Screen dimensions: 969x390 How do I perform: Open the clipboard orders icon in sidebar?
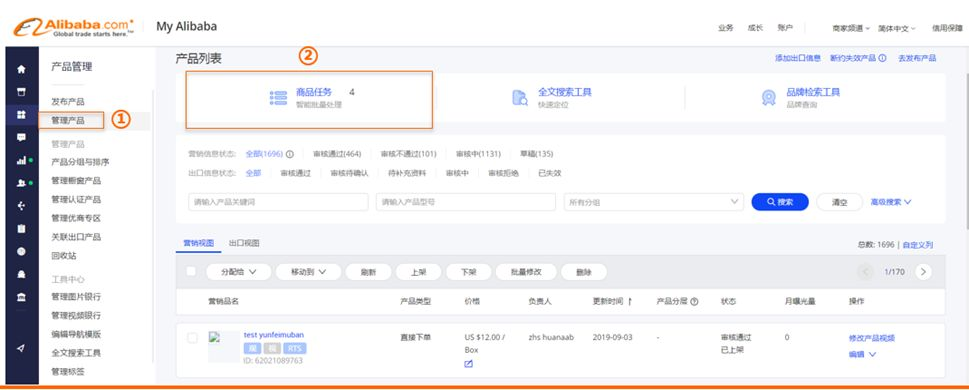pyautogui.click(x=21, y=229)
